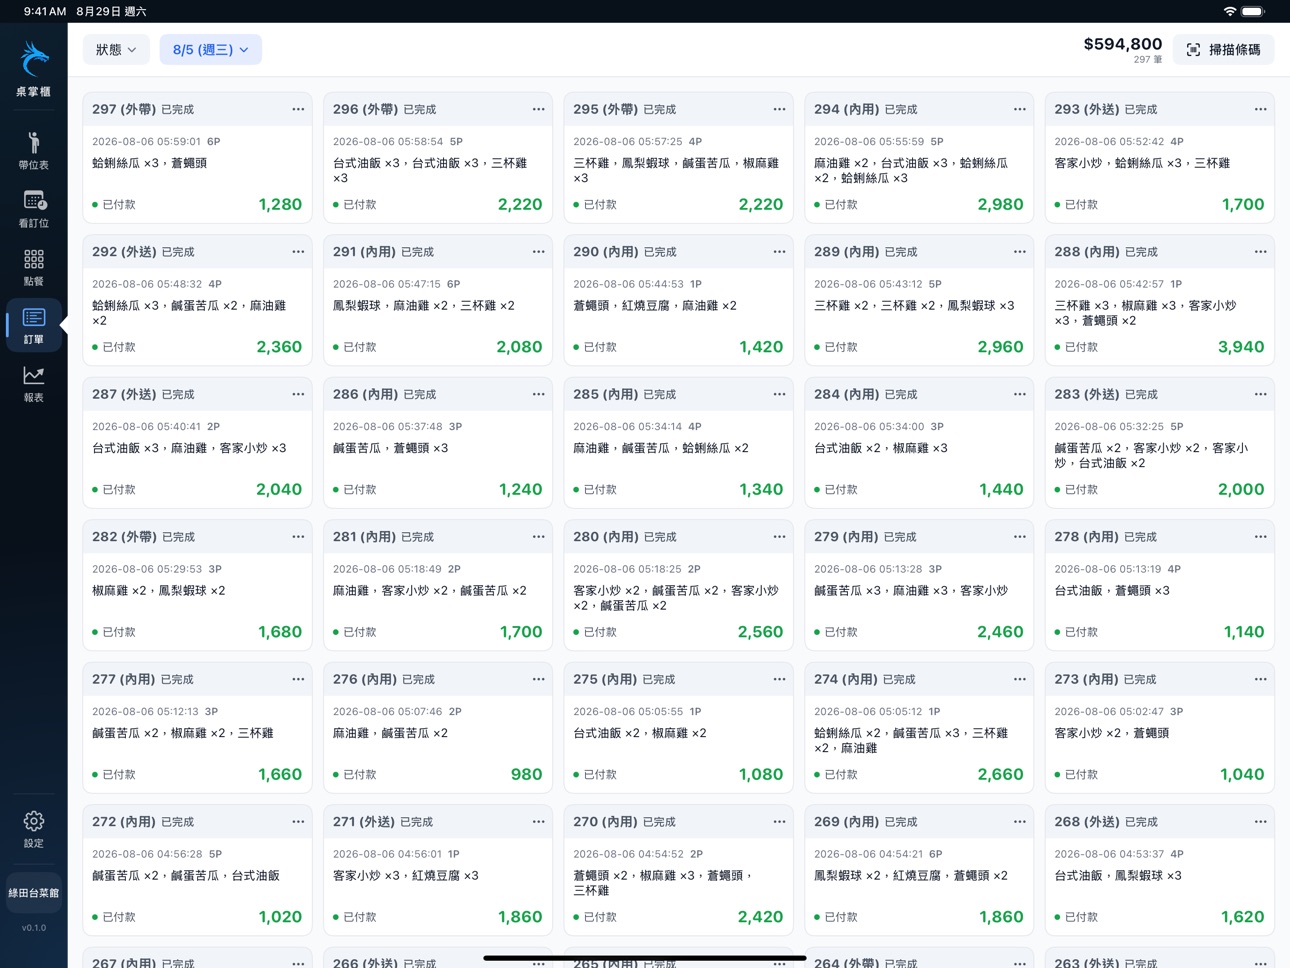Viewport: 1290px width, 968px height.
Task: Open more options for order 290
Action: 779,252
